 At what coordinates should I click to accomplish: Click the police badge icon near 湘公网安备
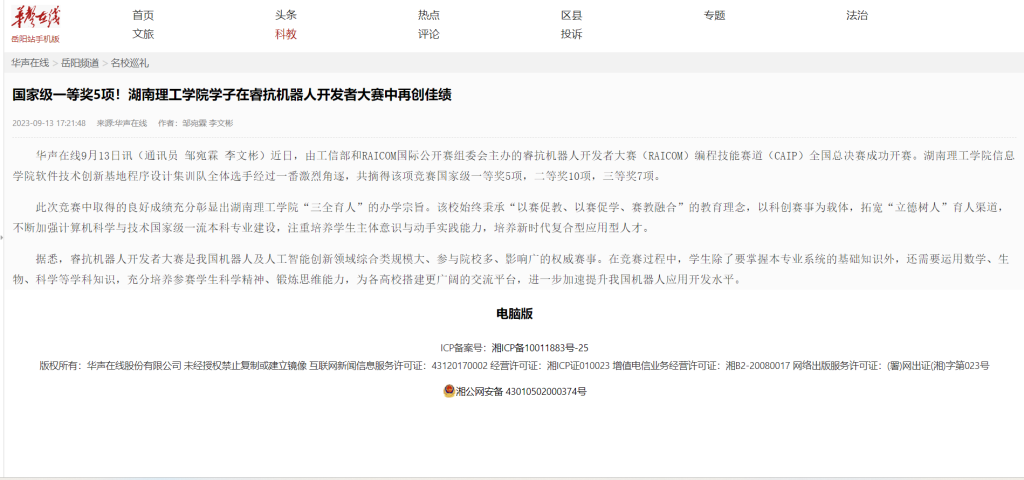[x=449, y=391]
